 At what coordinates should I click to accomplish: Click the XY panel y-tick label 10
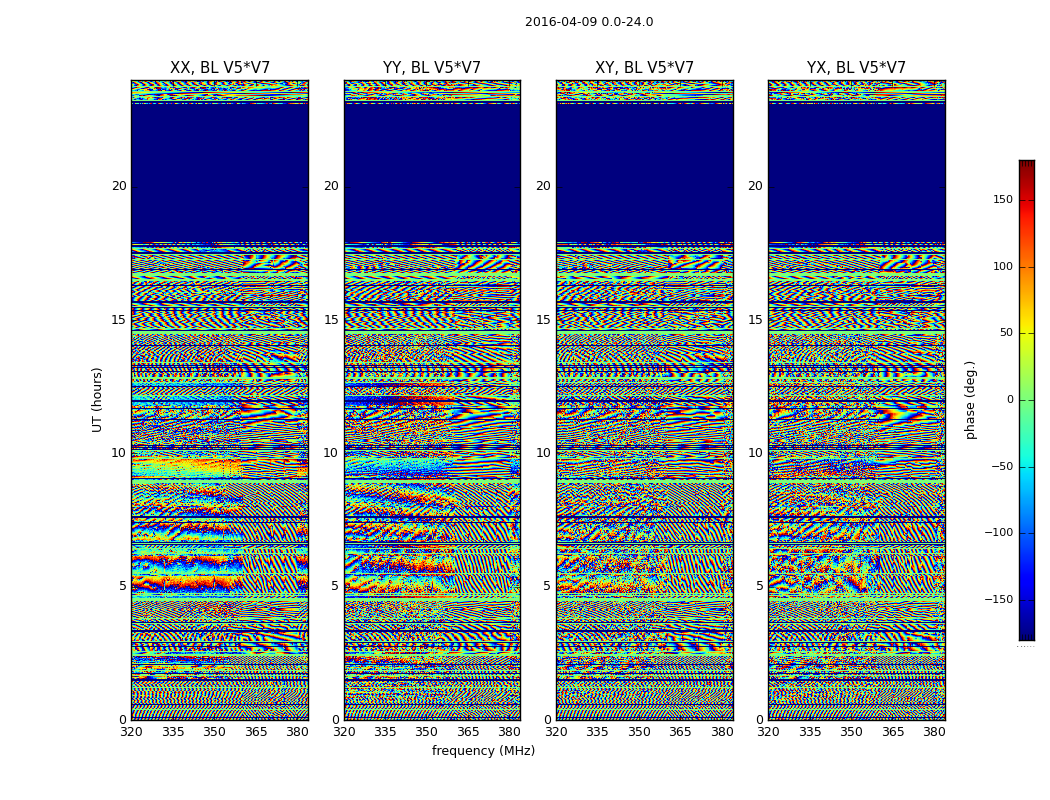[x=543, y=453]
